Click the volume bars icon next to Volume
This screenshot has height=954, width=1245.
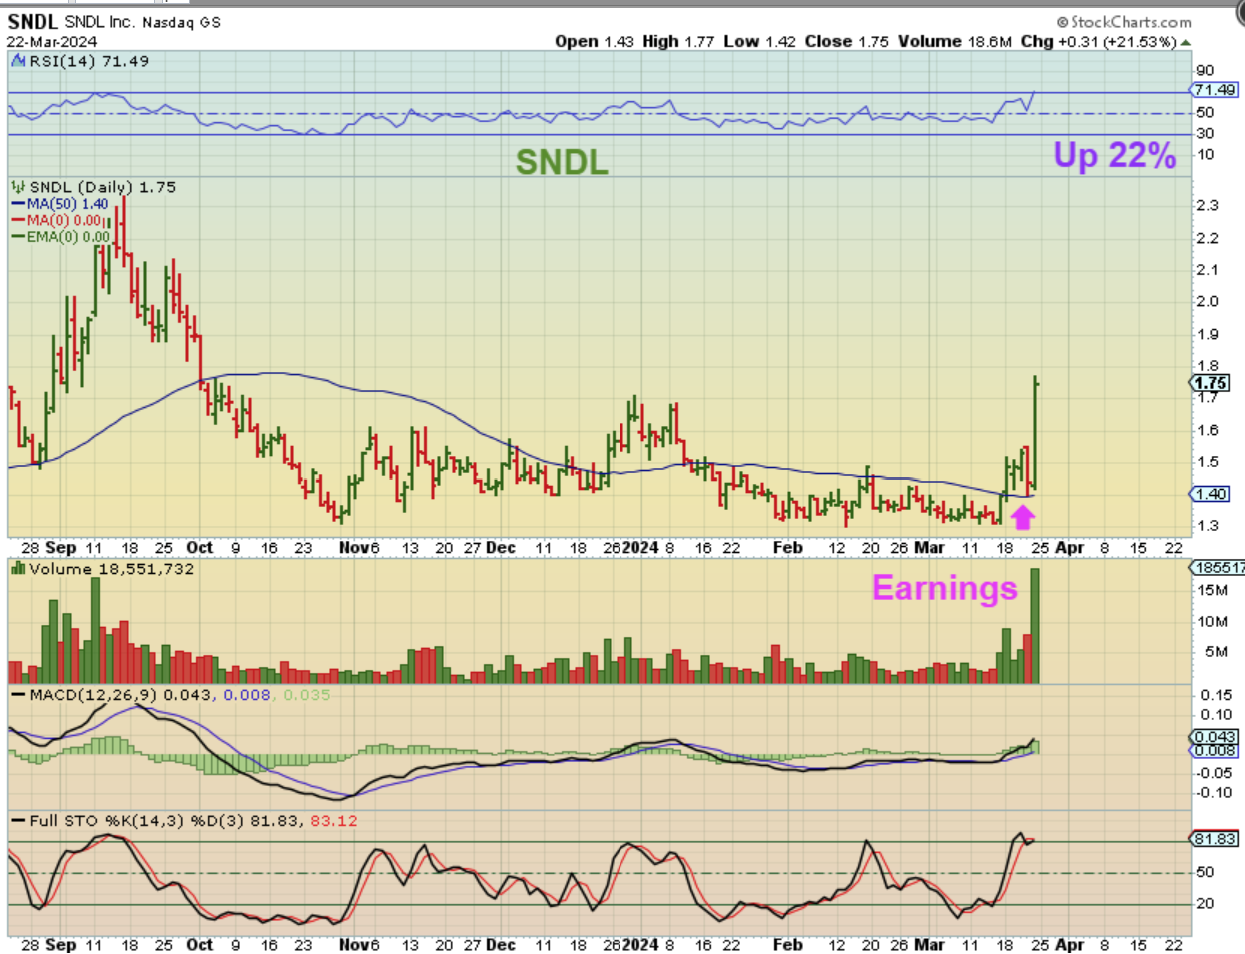tap(18, 569)
